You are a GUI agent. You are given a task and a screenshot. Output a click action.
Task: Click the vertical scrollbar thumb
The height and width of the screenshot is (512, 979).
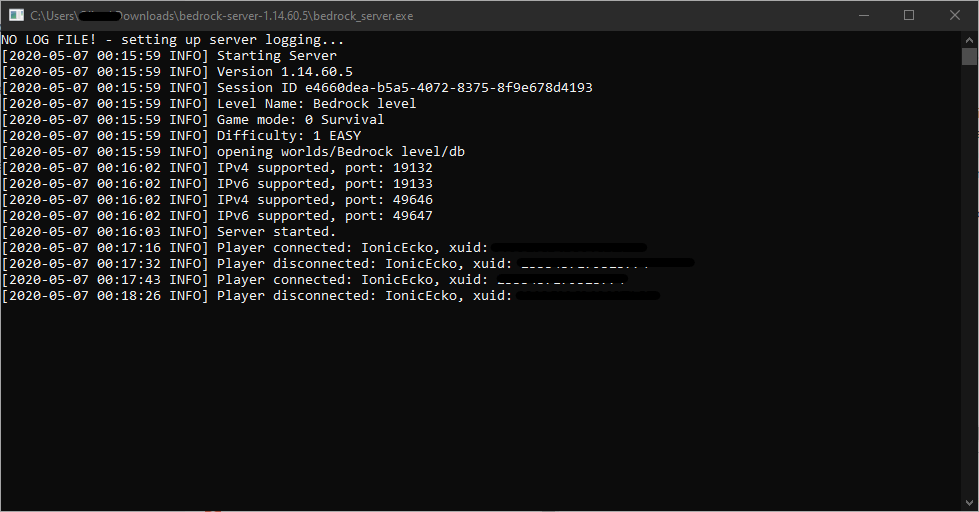969,56
